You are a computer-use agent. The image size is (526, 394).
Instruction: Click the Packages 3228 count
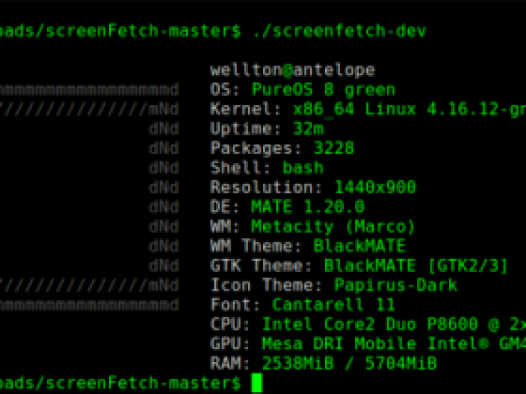333,148
